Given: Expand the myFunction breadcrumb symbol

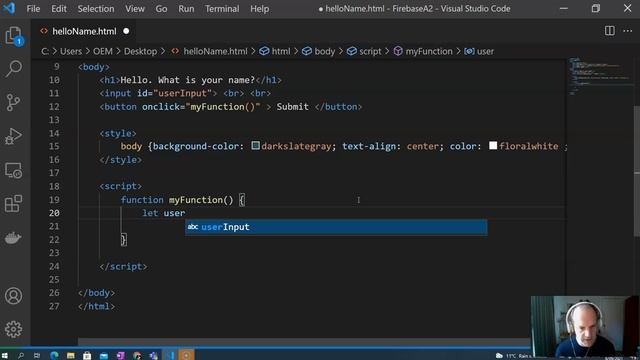Looking at the screenshot, I should click(x=423, y=51).
